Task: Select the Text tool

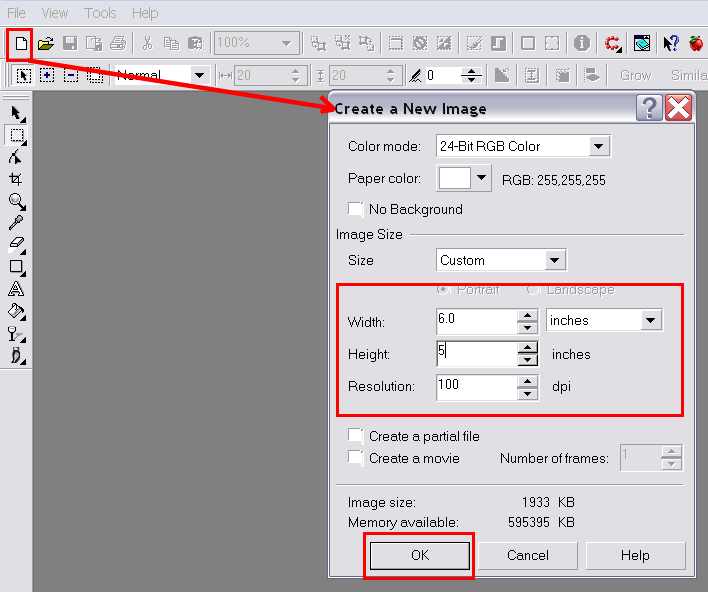Action: point(16,289)
